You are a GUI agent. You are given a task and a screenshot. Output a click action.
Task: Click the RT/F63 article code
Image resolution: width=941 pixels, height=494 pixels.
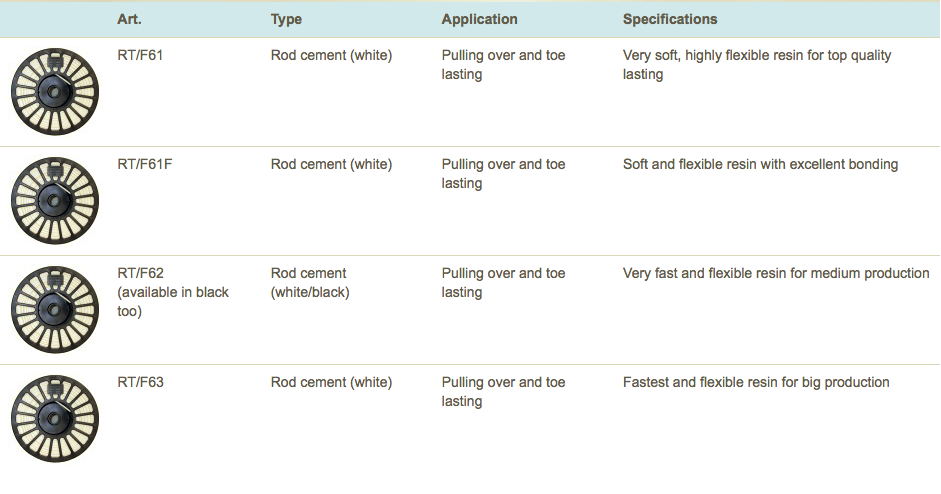coord(140,382)
